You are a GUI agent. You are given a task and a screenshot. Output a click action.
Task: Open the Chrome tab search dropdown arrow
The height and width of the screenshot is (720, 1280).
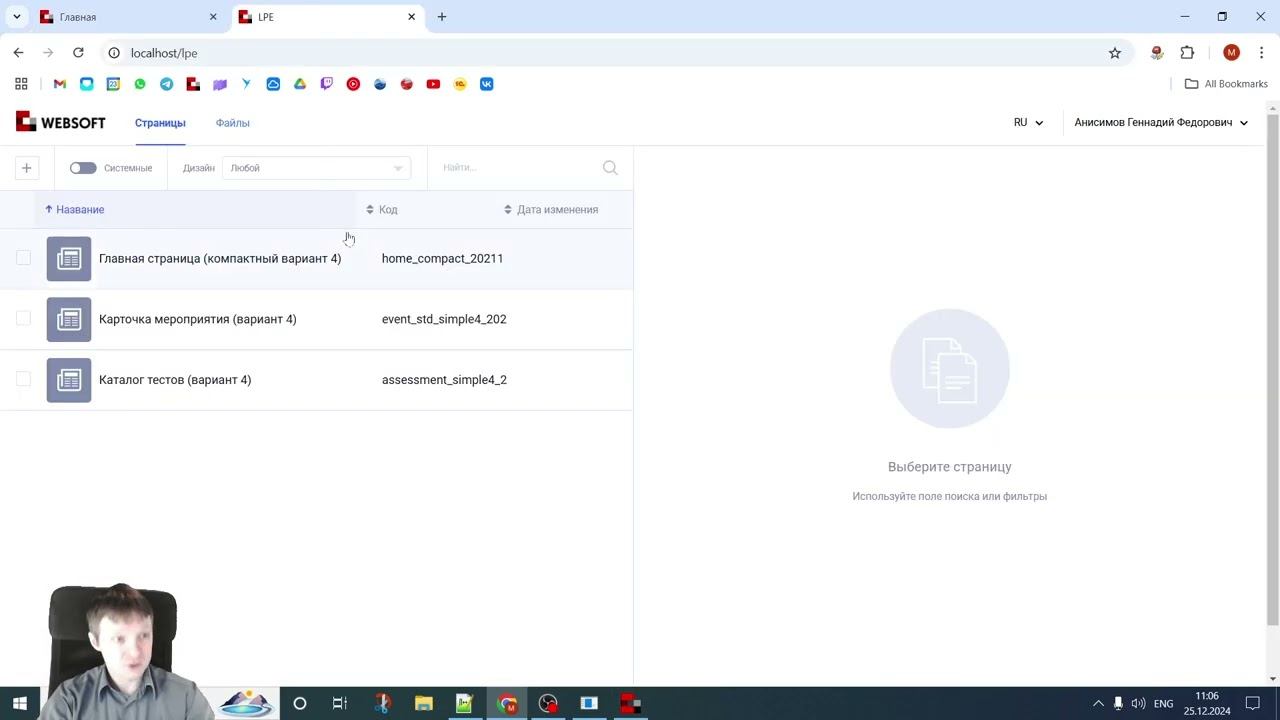[x=16, y=17]
